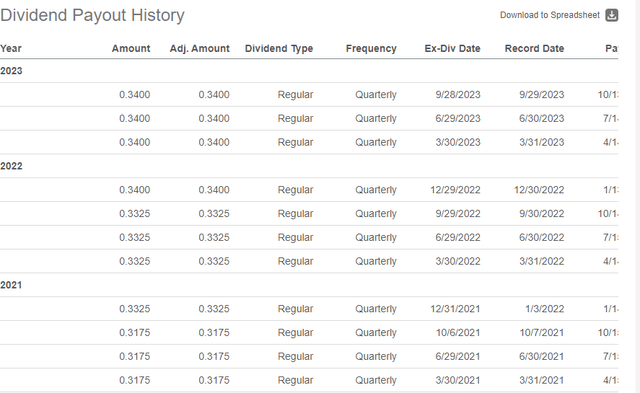
Task: Click the Frequency column header
Action: [371, 49]
